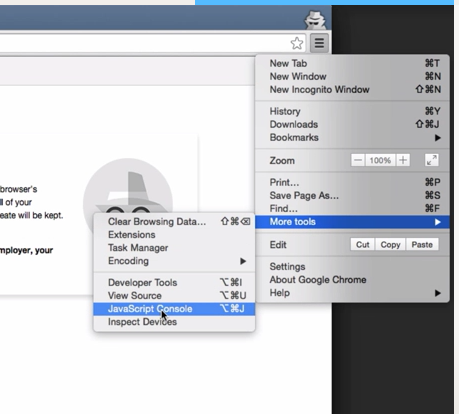Open Downloads from the Chrome menu
The height and width of the screenshot is (414, 459).
coord(352,124)
